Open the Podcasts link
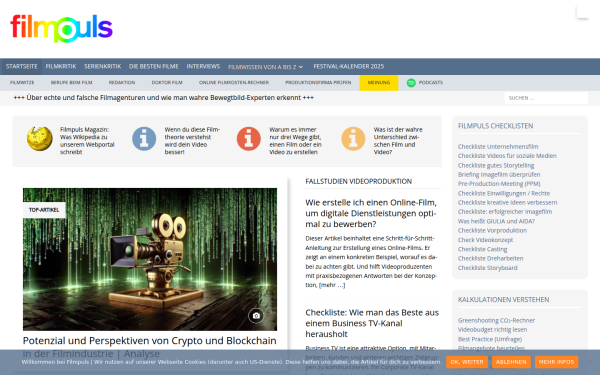 click(x=430, y=83)
